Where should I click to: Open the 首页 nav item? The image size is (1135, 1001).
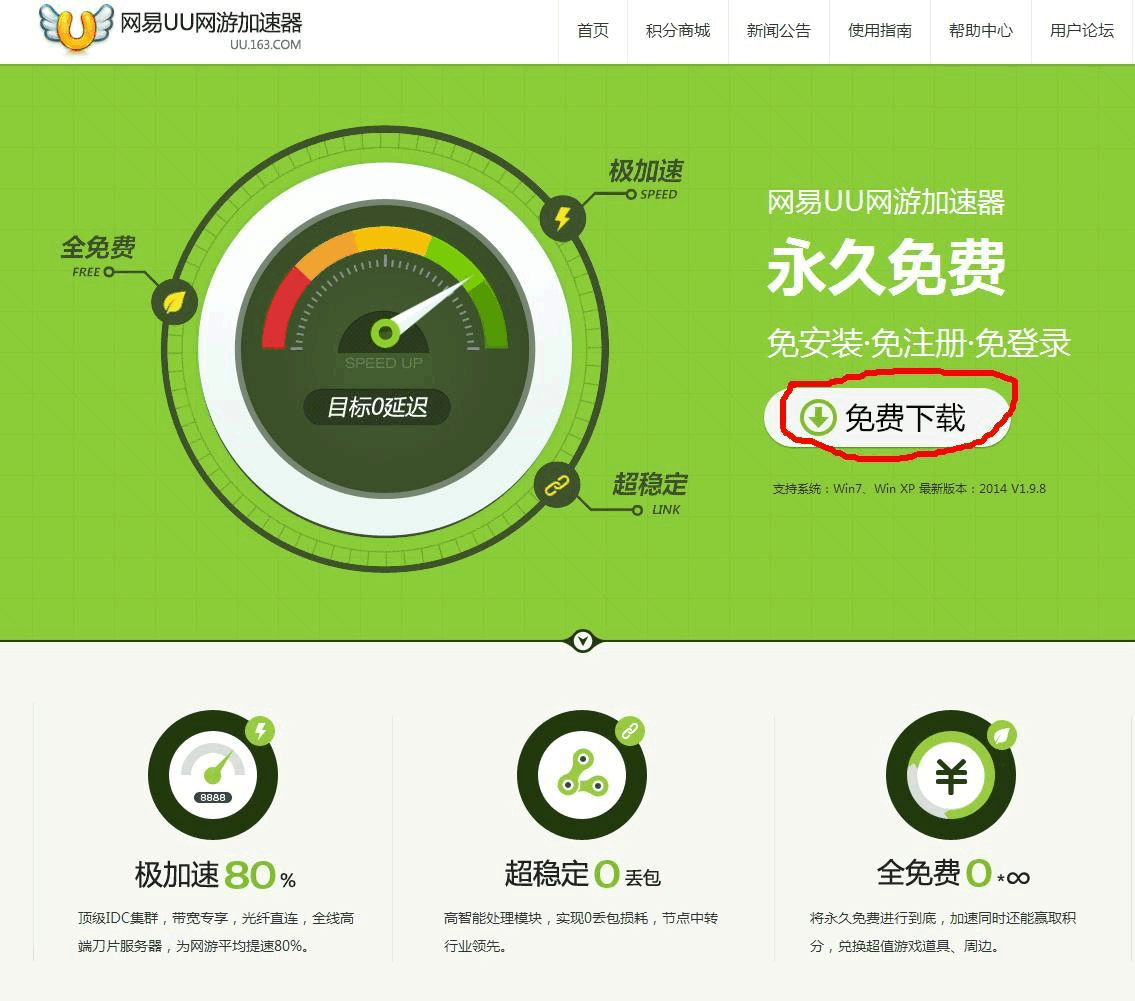pos(593,30)
